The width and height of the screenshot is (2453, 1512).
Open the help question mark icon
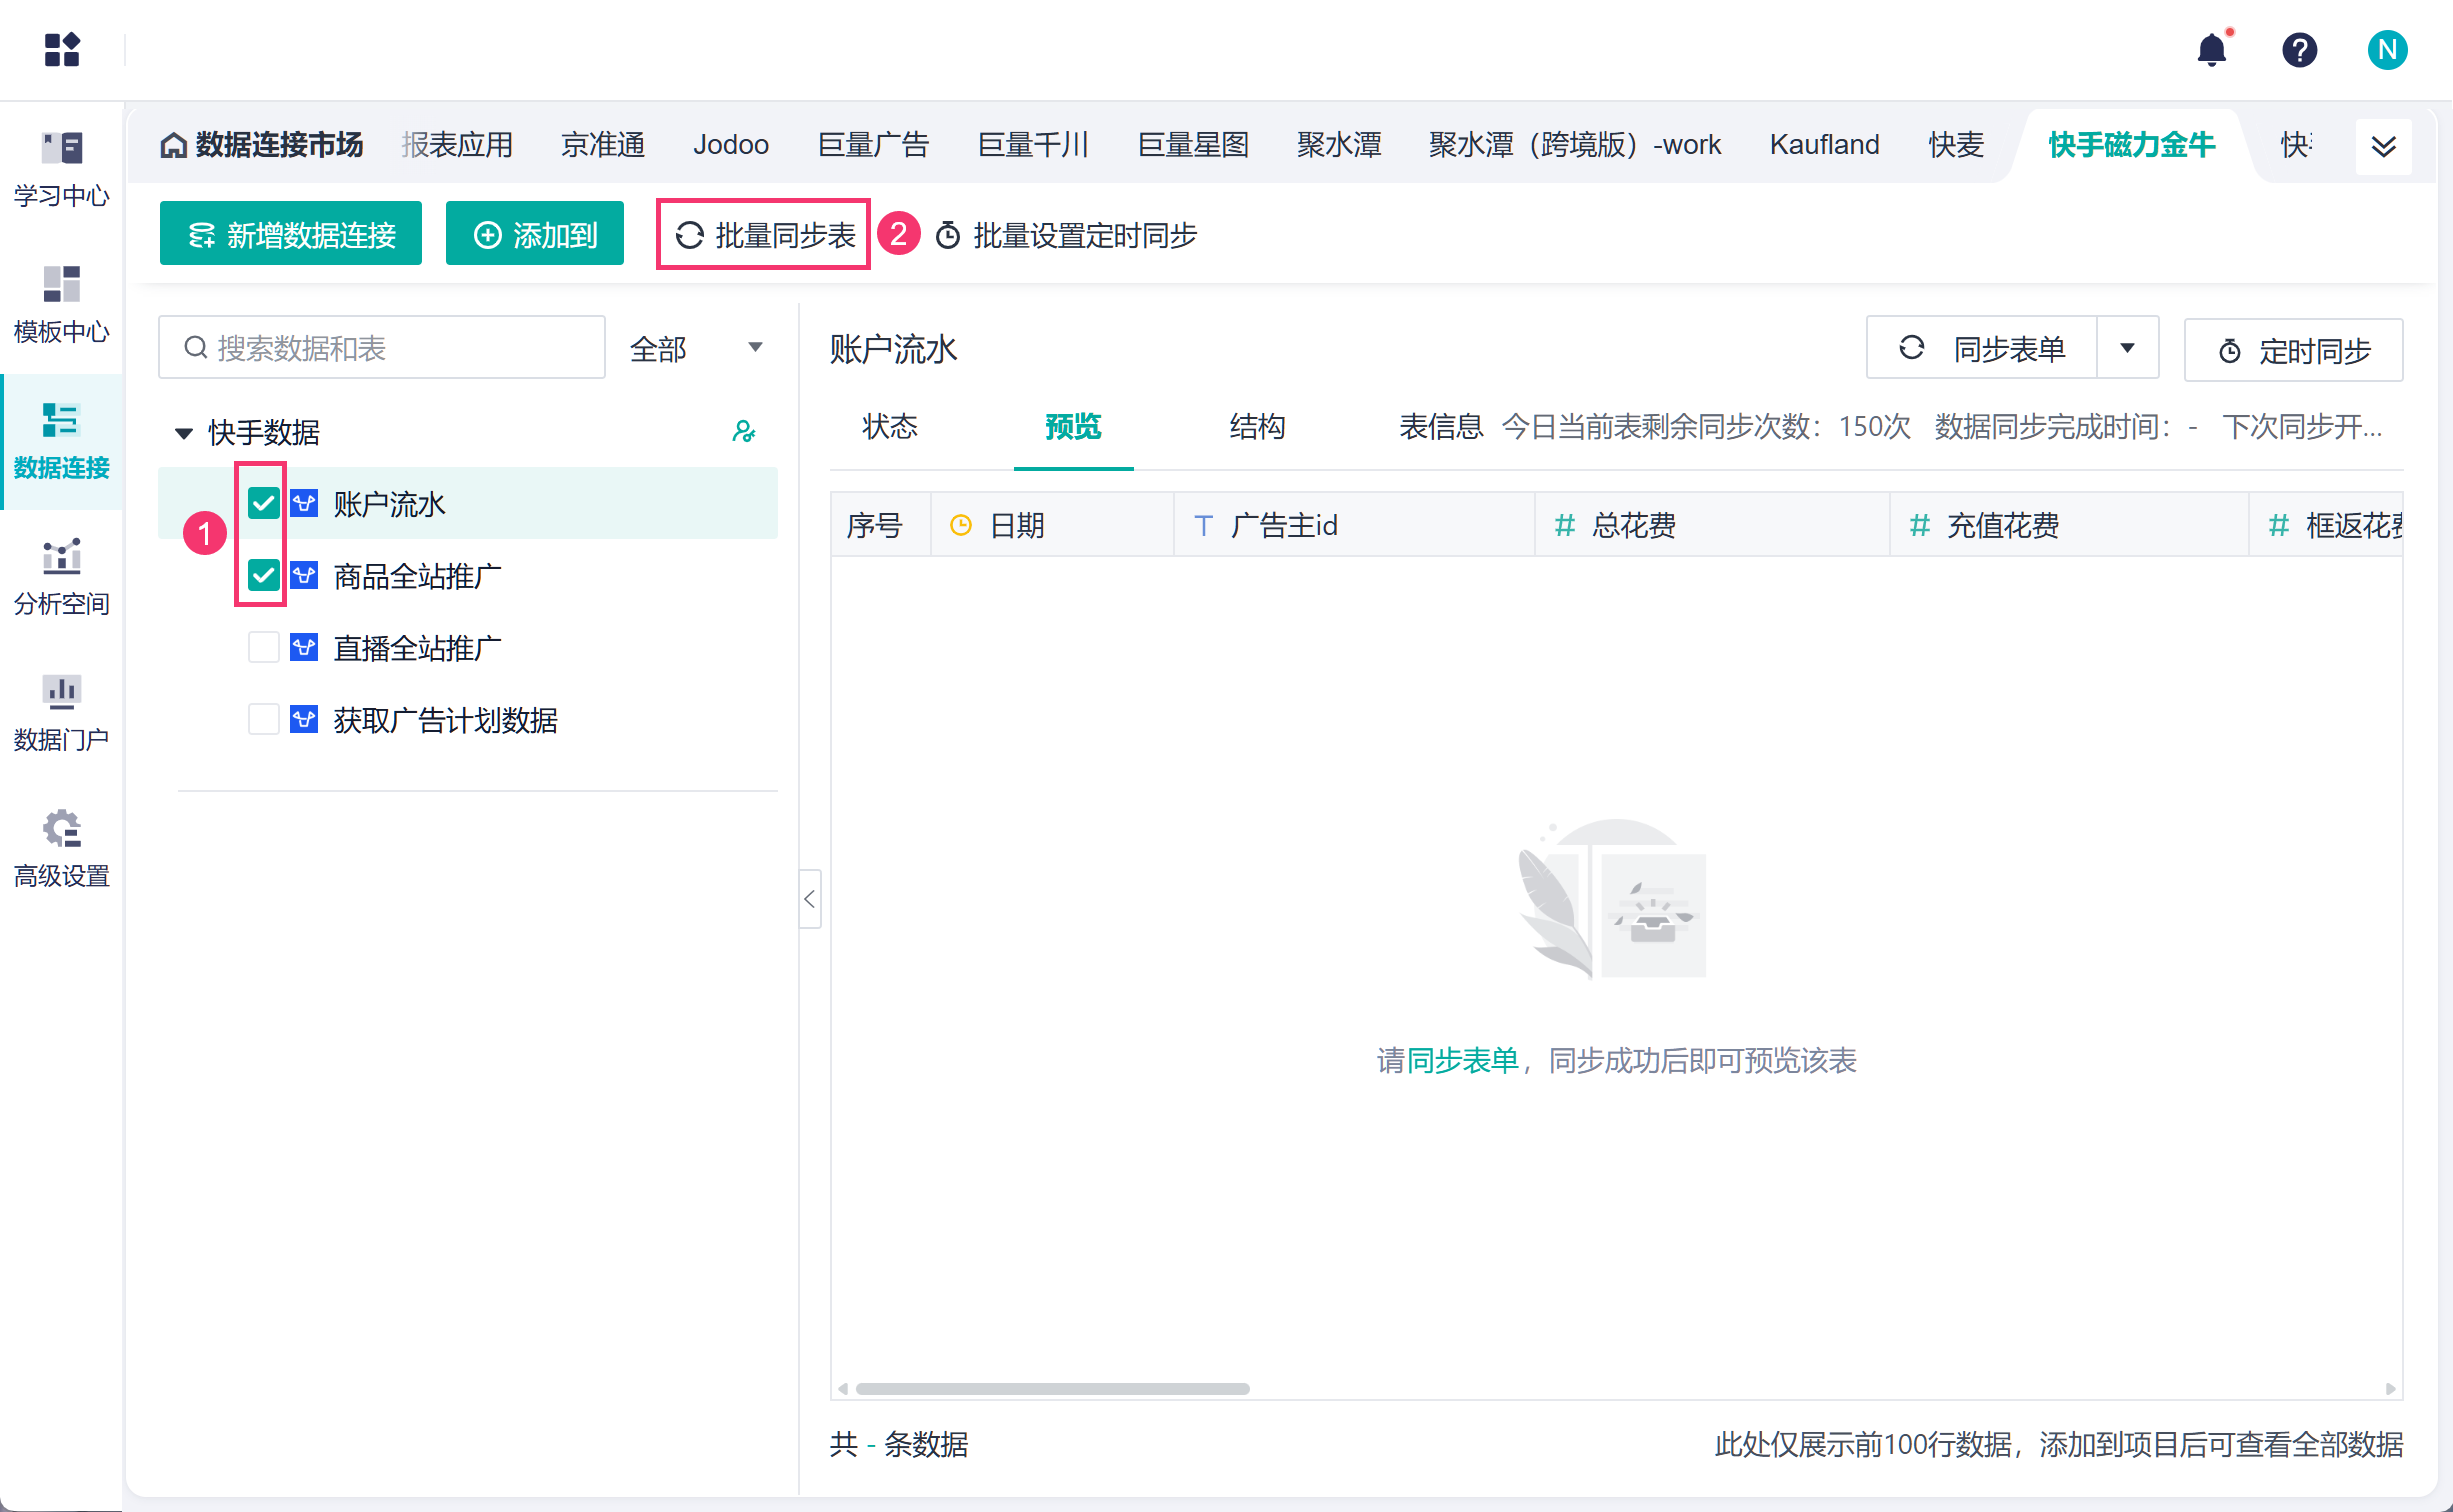click(x=2299, y=49)
